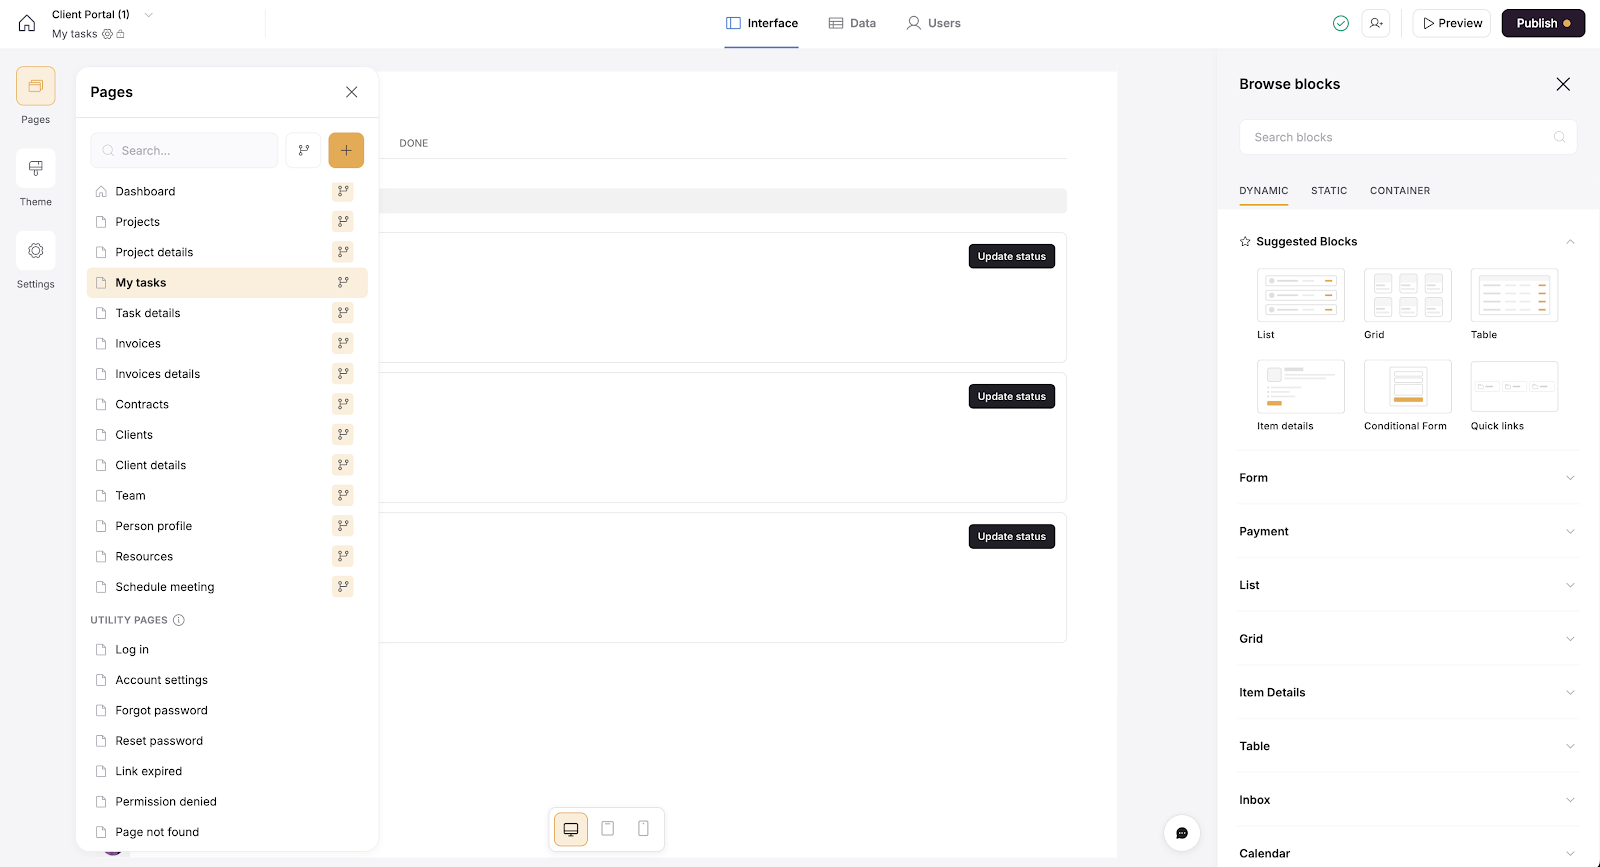Switch to the Data tab
The image size is (1600, 867).
[852, 23]
